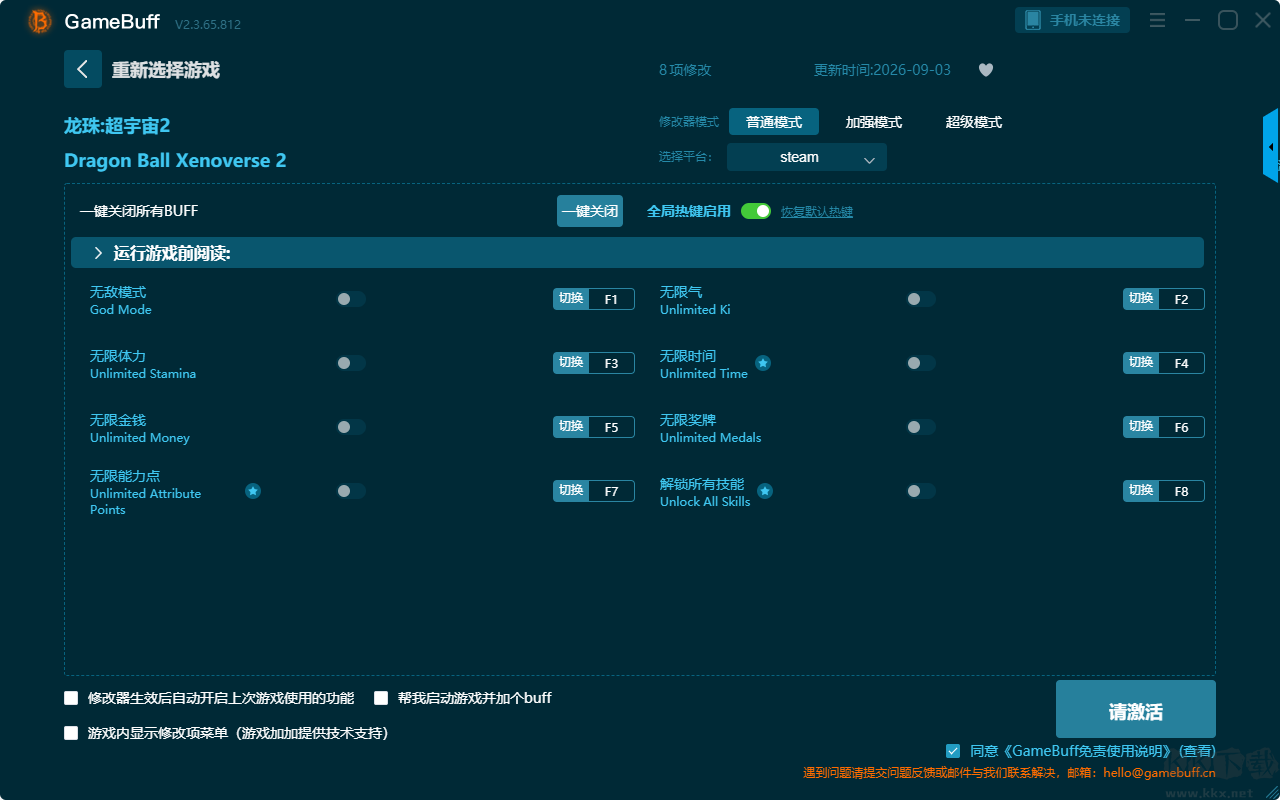This screenshot has width=1280, height=800.
Task: Close the GameBuff window
Action: coord(1263,20)
